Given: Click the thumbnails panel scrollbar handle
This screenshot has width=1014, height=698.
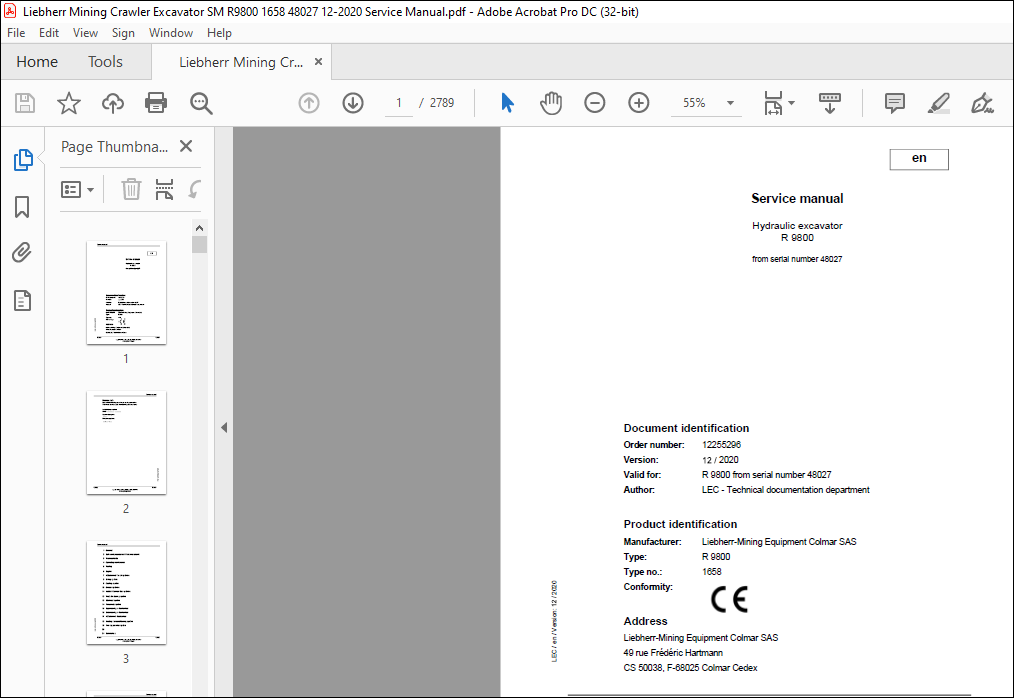Looking at the screenshot, I should tap(199, 245).
